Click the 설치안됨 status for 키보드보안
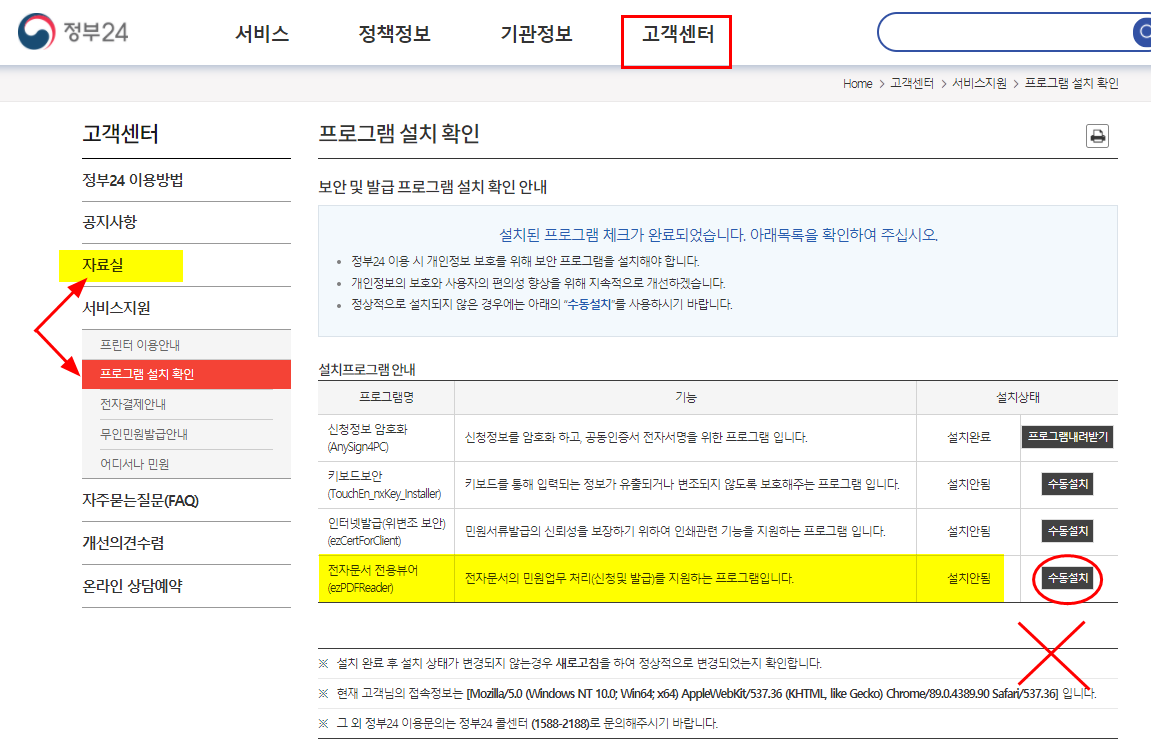Image resolution: width=1151 pixels, height=752 pixels. click(x=969, y=485)
